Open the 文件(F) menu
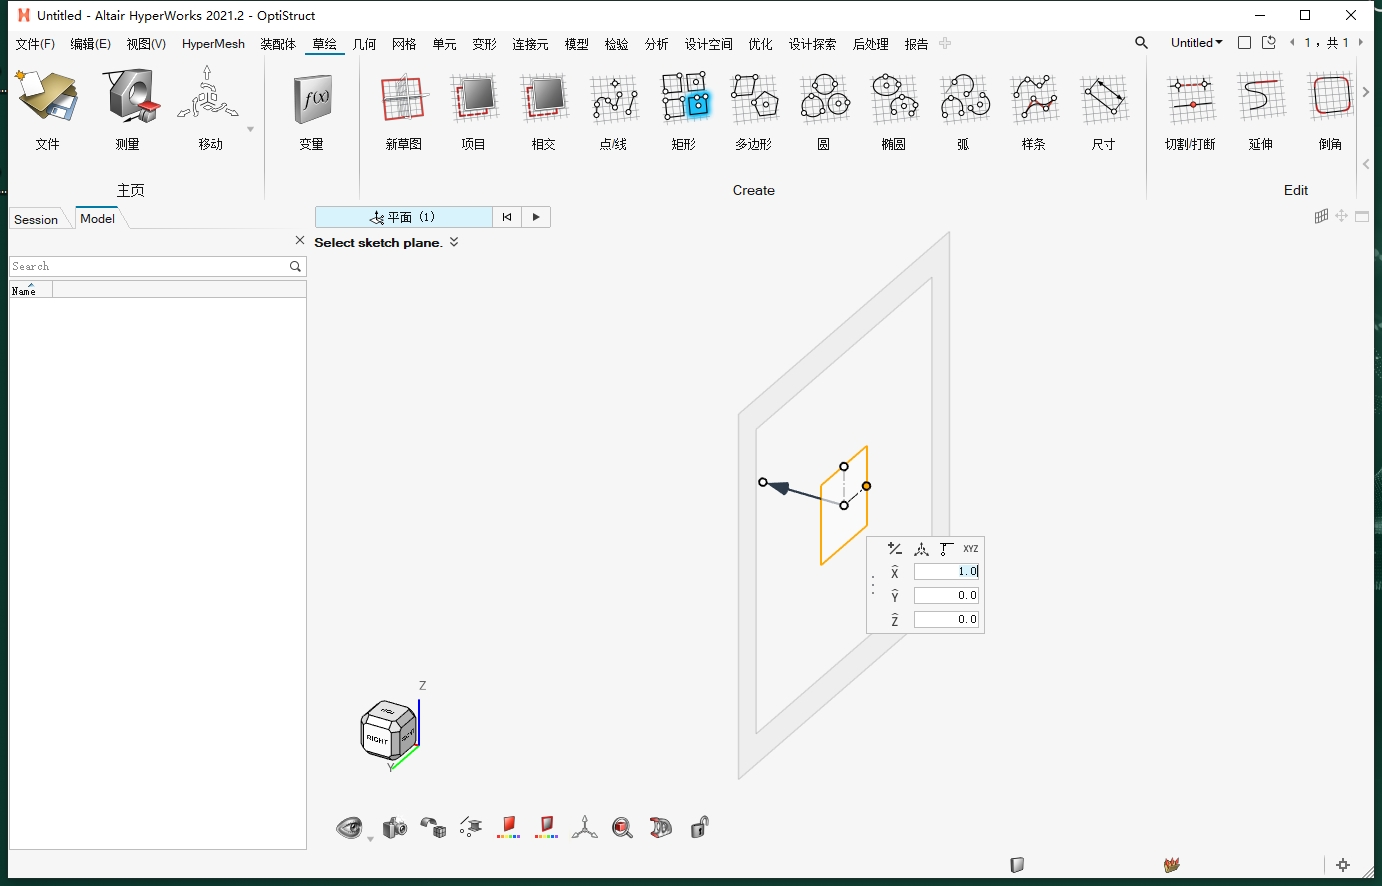This screenshot has width=1382, height=886. pos(35,44)
